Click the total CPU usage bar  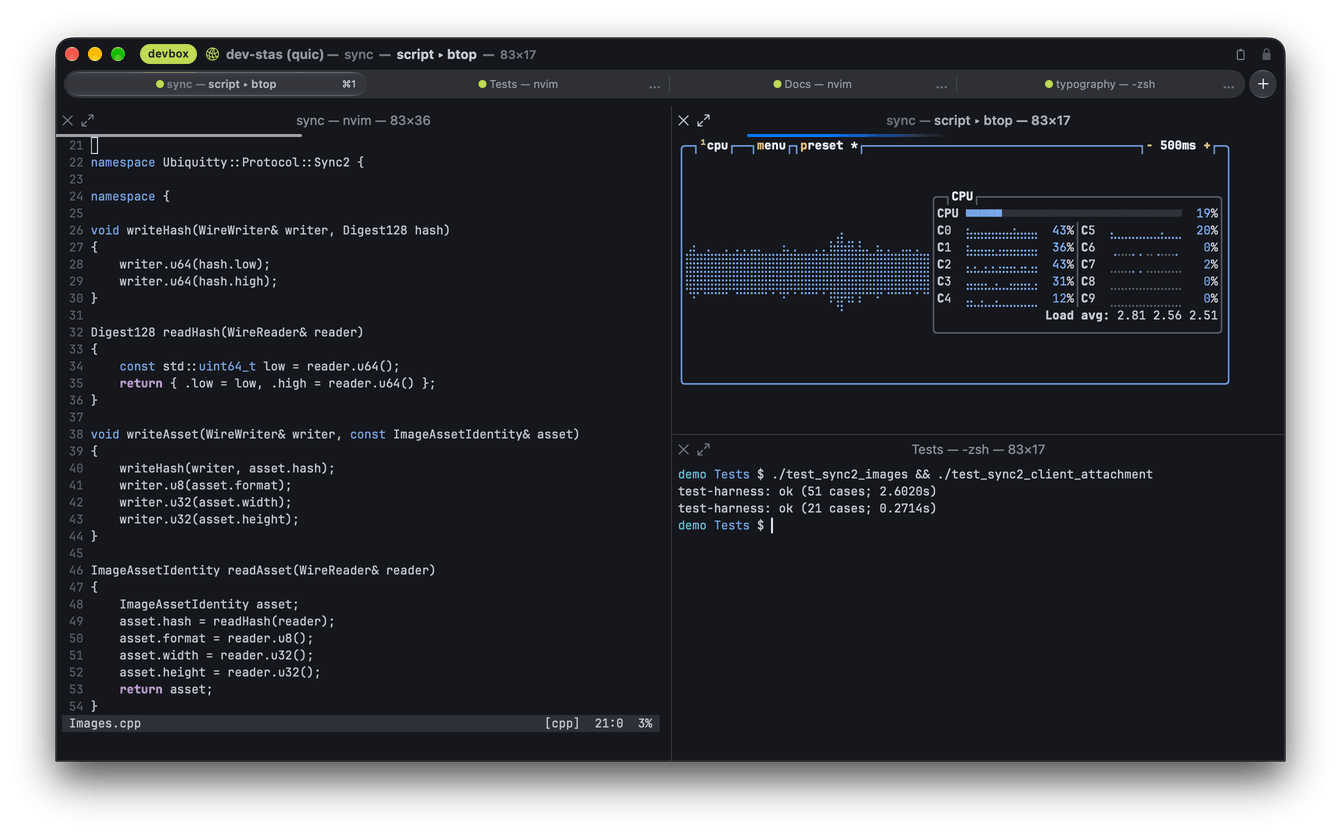click(x=1074, y=213)
